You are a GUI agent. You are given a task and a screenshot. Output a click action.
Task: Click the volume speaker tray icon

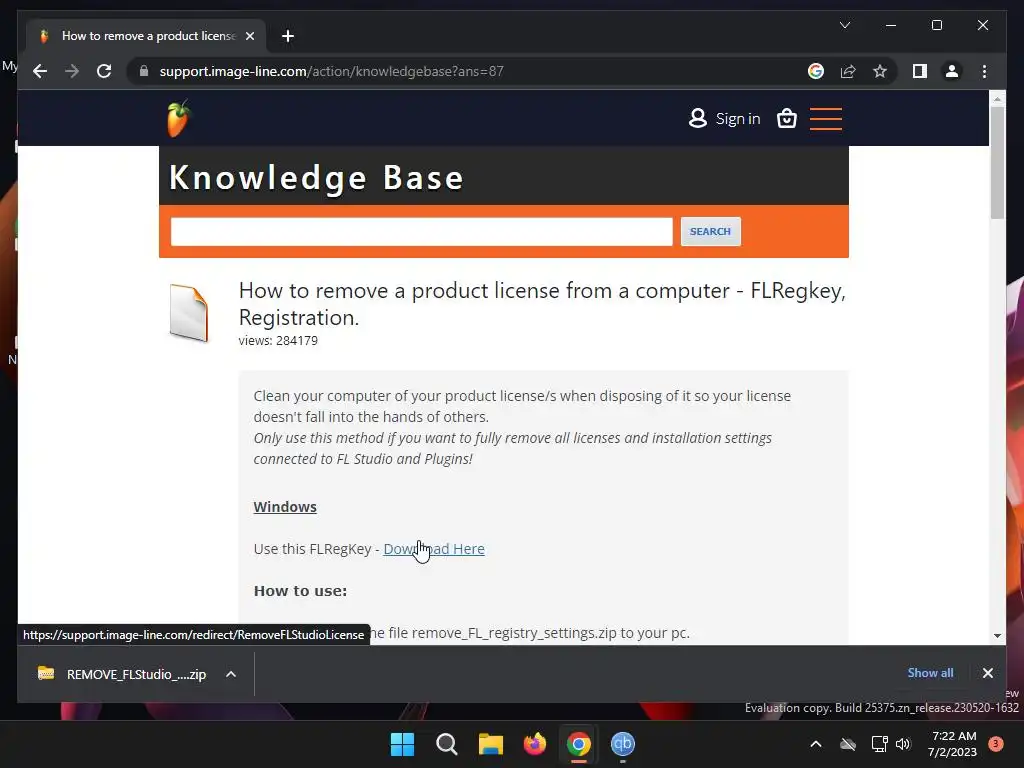903,744
